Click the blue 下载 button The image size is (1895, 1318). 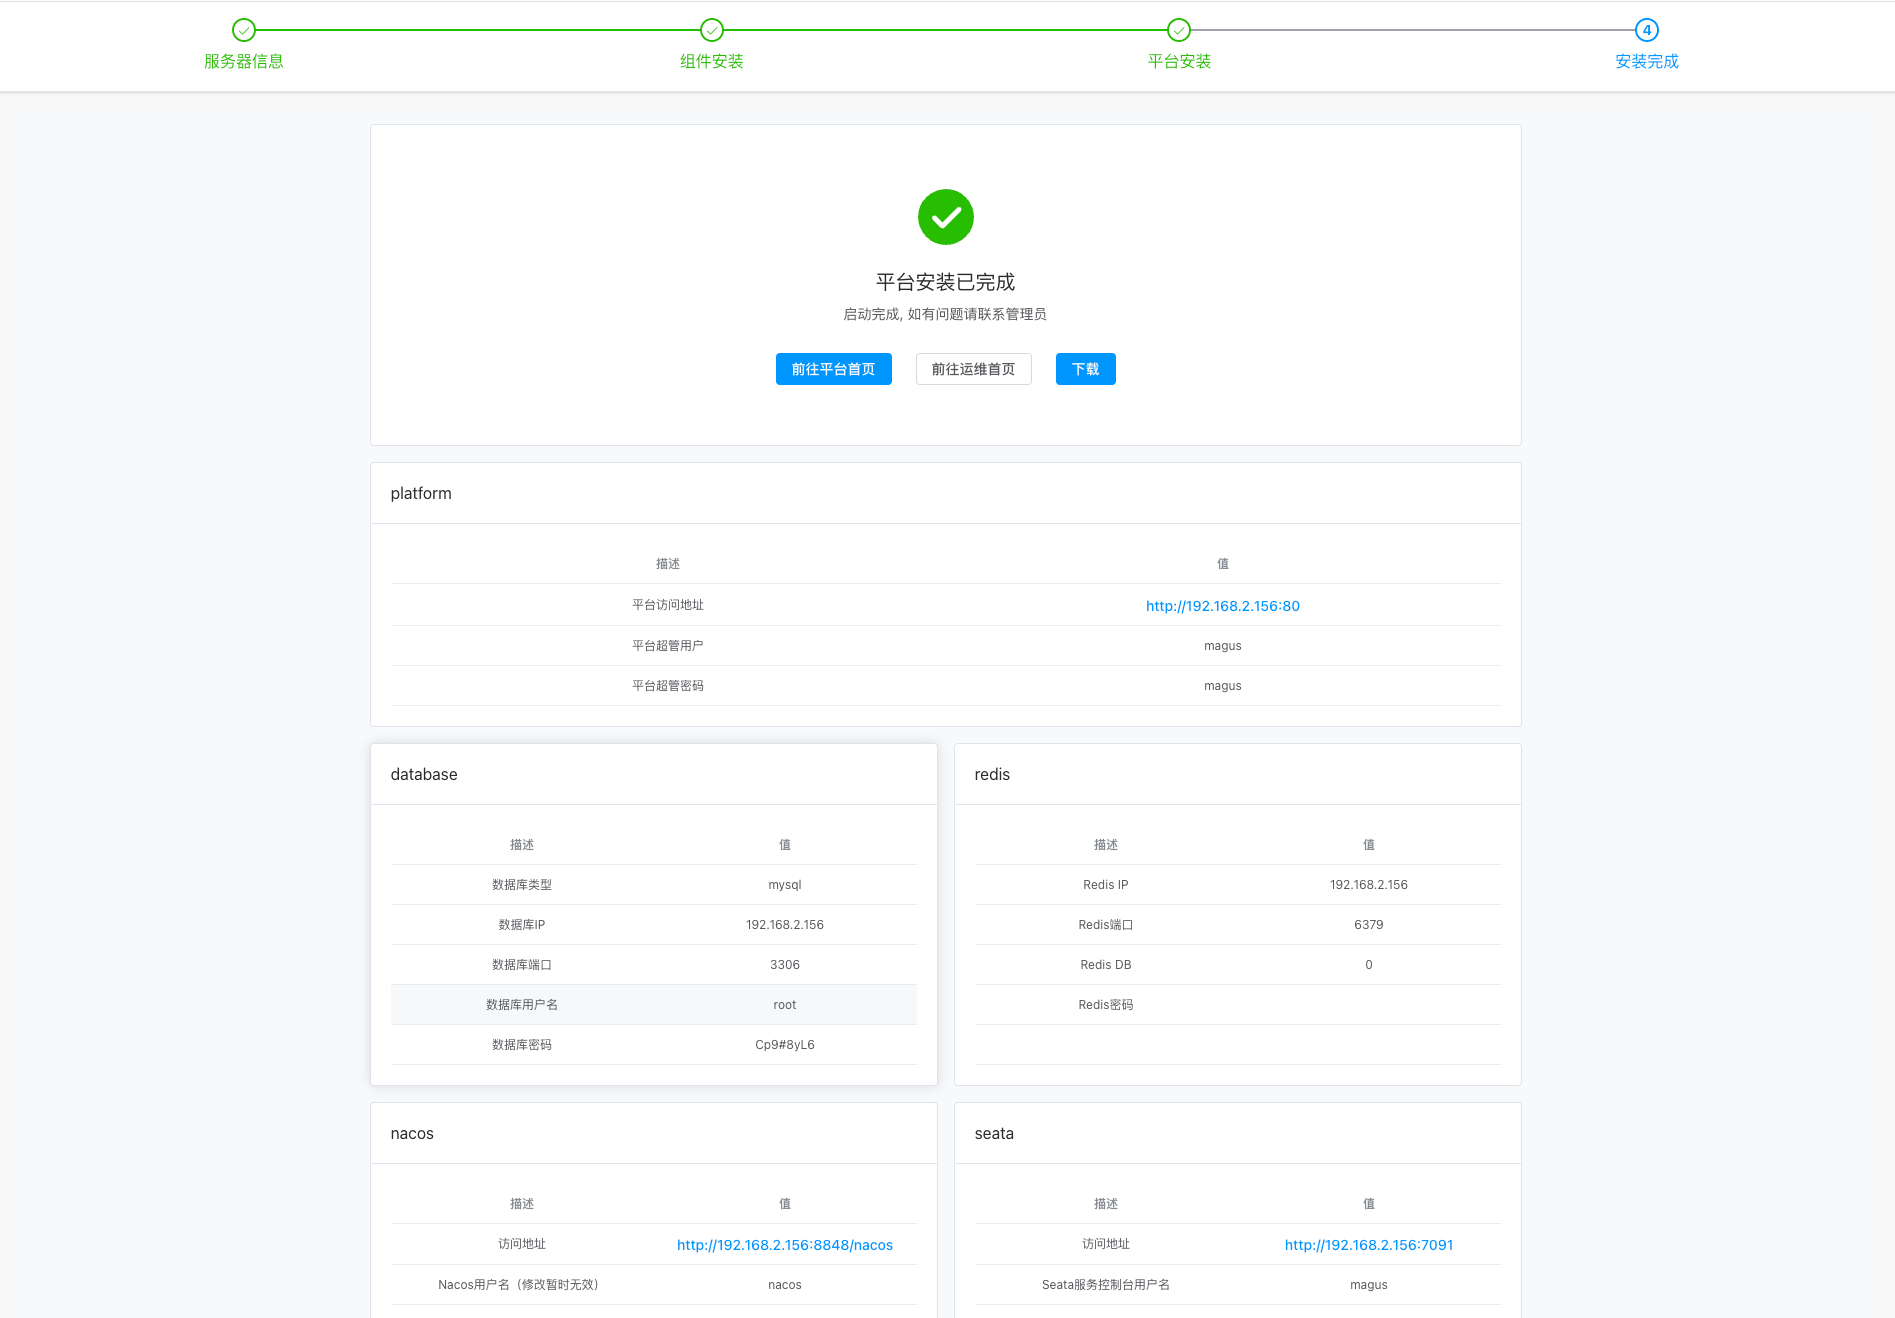(x=1085, y=369)
